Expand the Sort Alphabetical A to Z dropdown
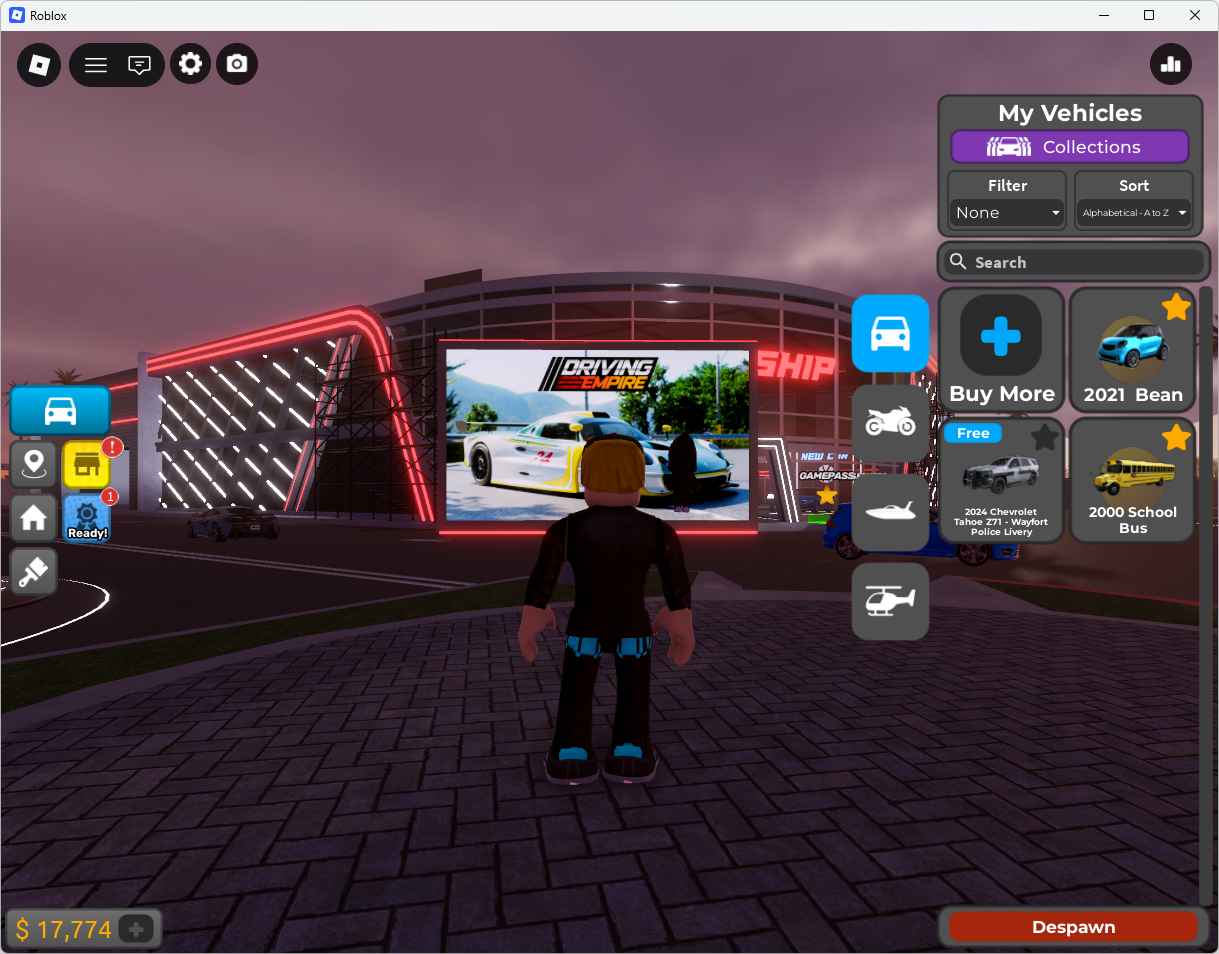The width and height of the screenshot is (1219, 954). (1134, 213)
